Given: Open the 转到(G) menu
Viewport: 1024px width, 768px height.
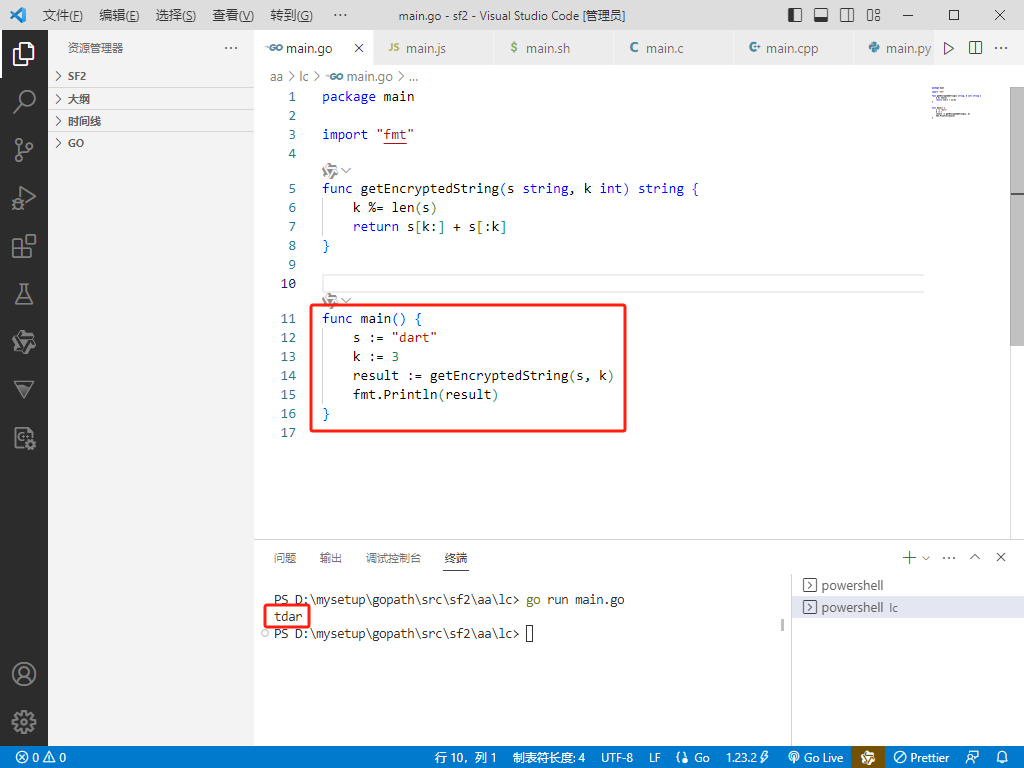Looking at the screenshot, I should click(291, 15).
